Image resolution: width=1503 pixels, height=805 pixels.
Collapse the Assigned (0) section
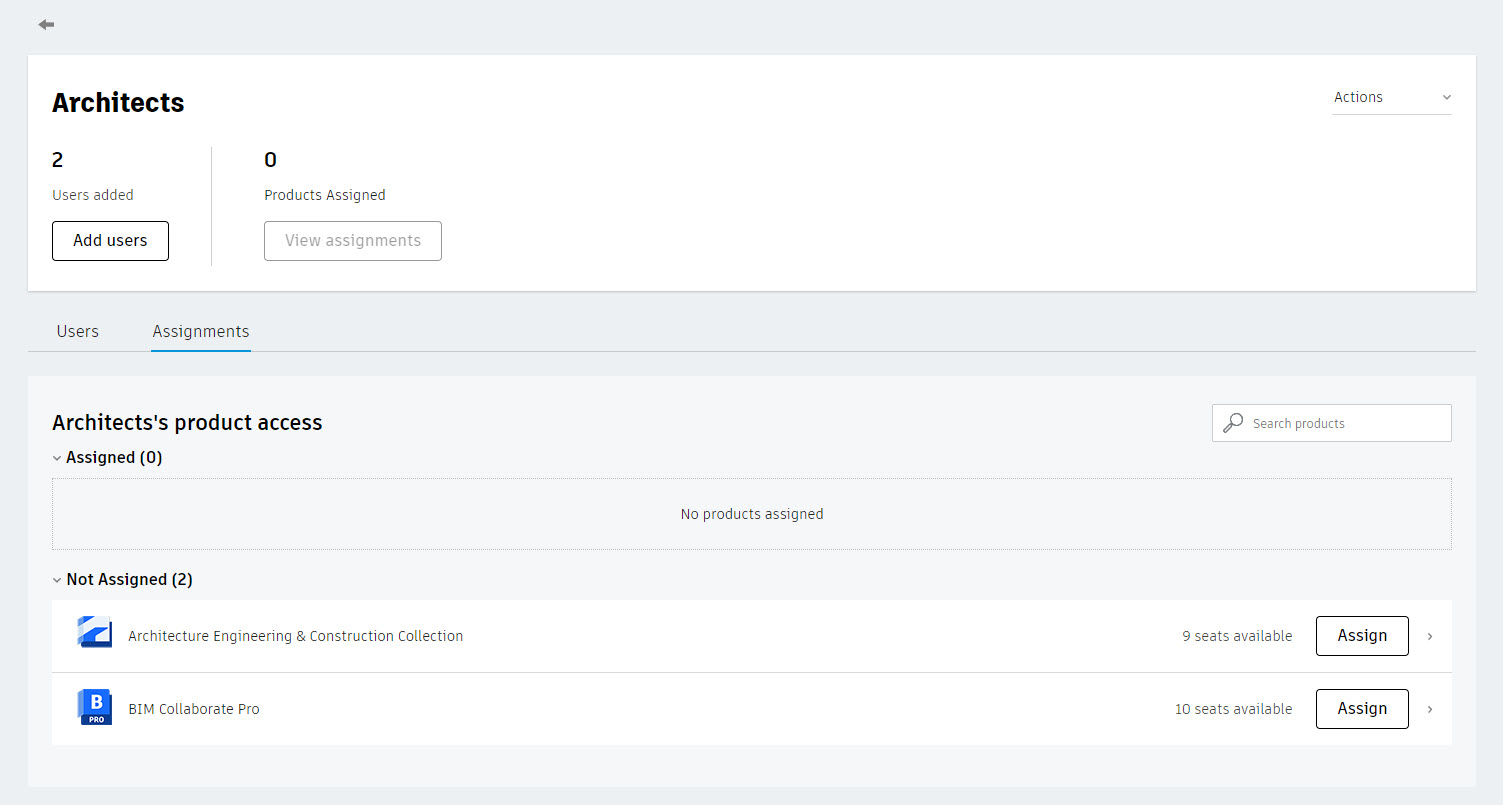pos(58,458)
